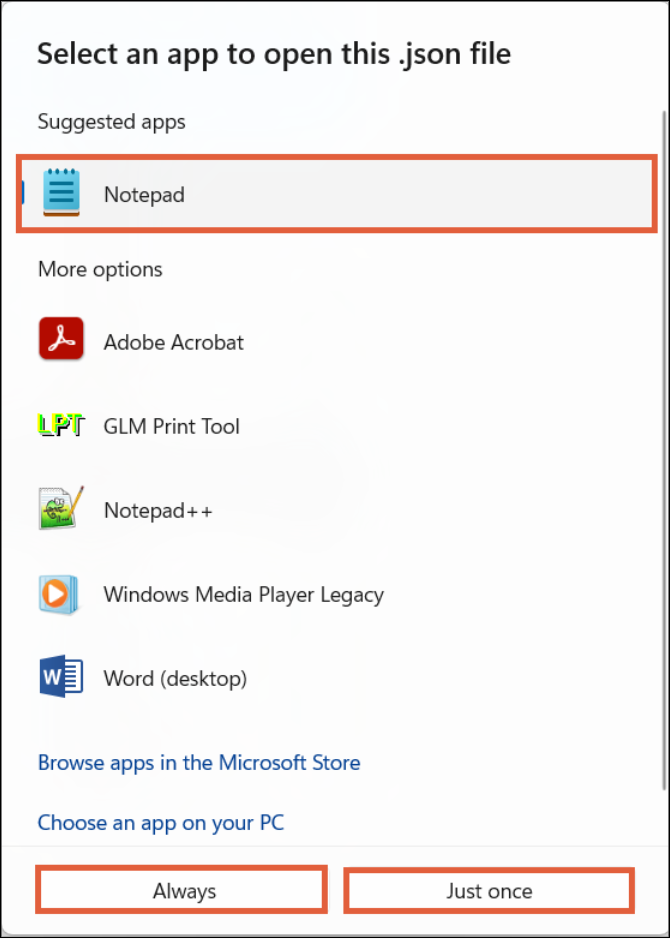This screenshot has width=670, height=939.
Task: Click the GLM Print Tool LPT icon
Action: (x=60, y=425)
